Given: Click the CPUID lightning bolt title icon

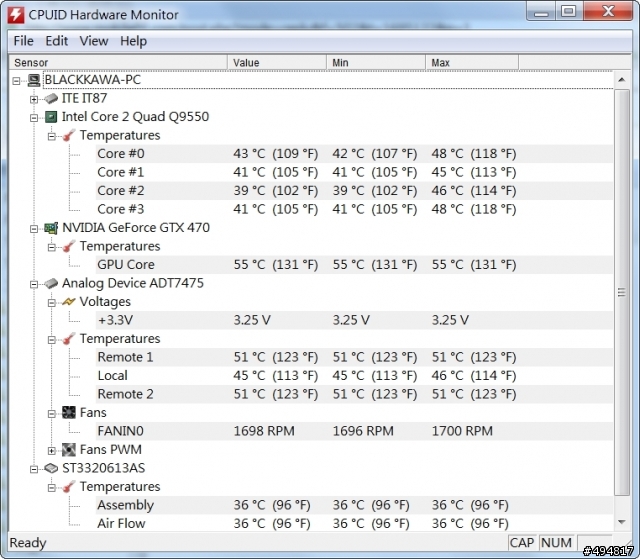Looking at the screenshot, I should tap(16, 14).
